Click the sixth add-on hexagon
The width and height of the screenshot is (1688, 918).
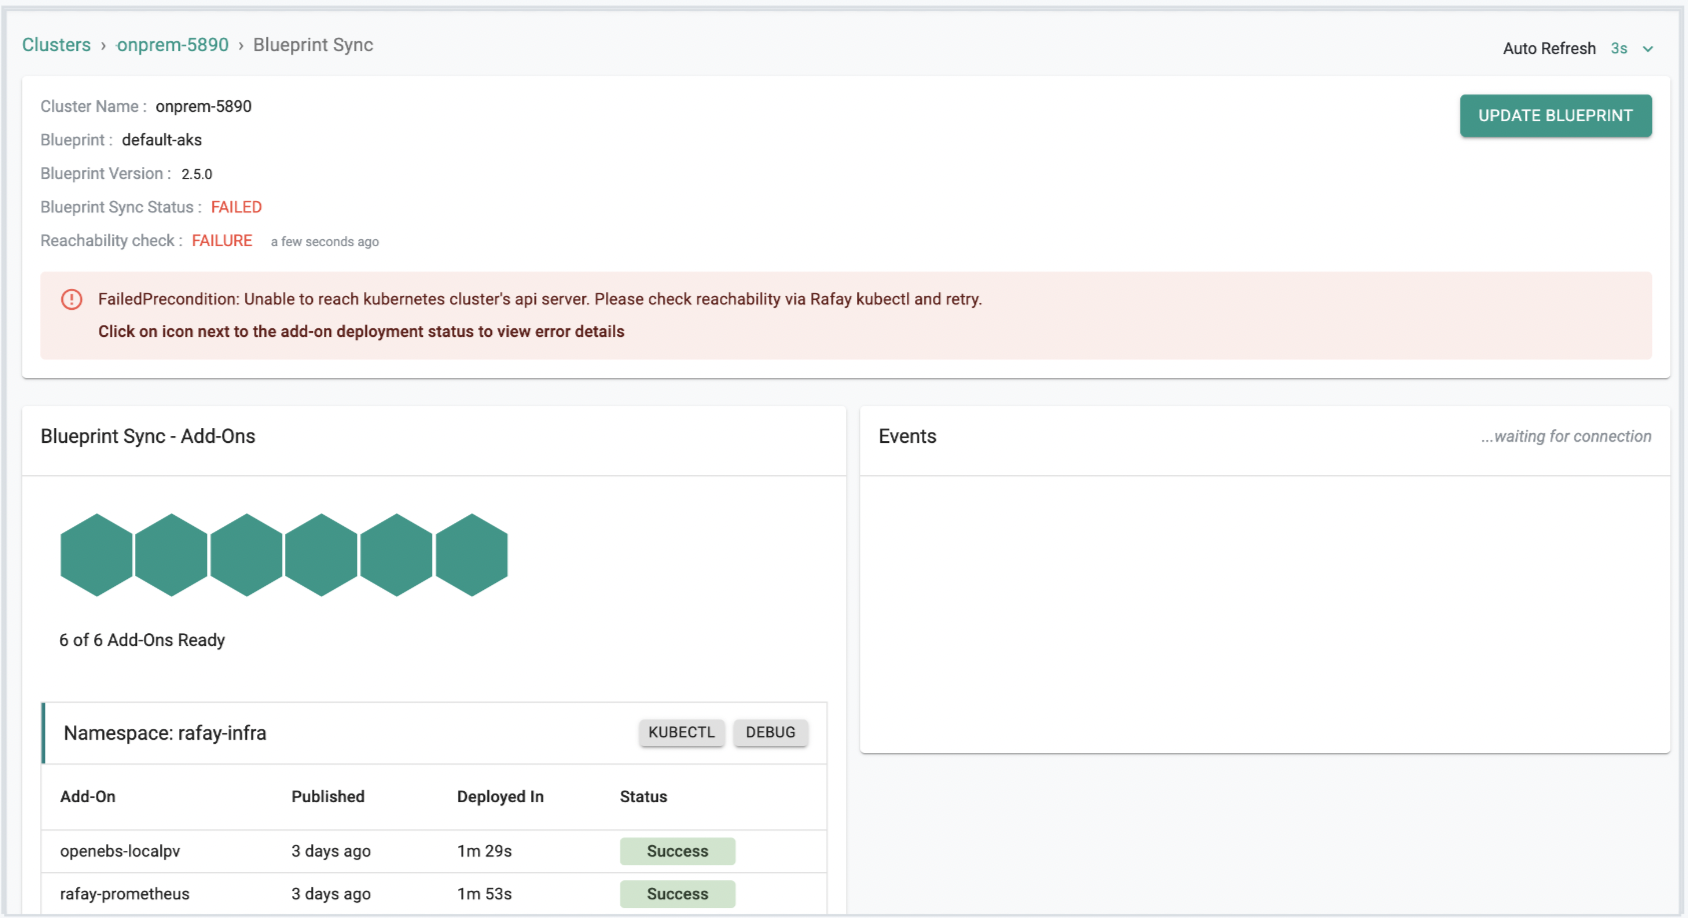(472, 555)
